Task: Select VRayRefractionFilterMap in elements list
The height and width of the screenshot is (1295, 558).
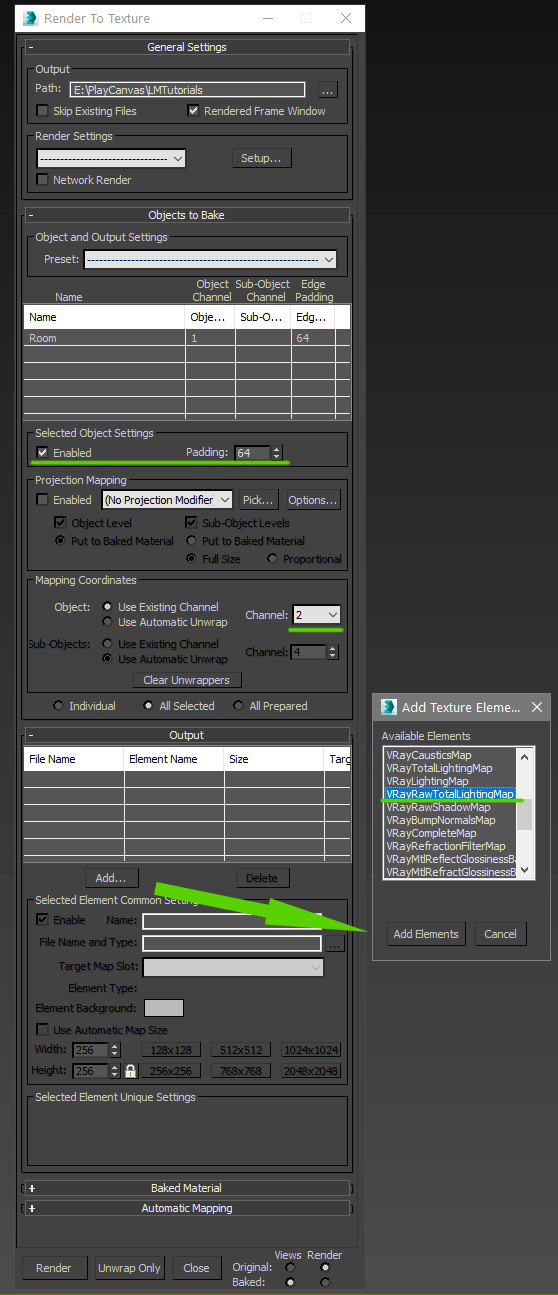Action: point(446,846)
